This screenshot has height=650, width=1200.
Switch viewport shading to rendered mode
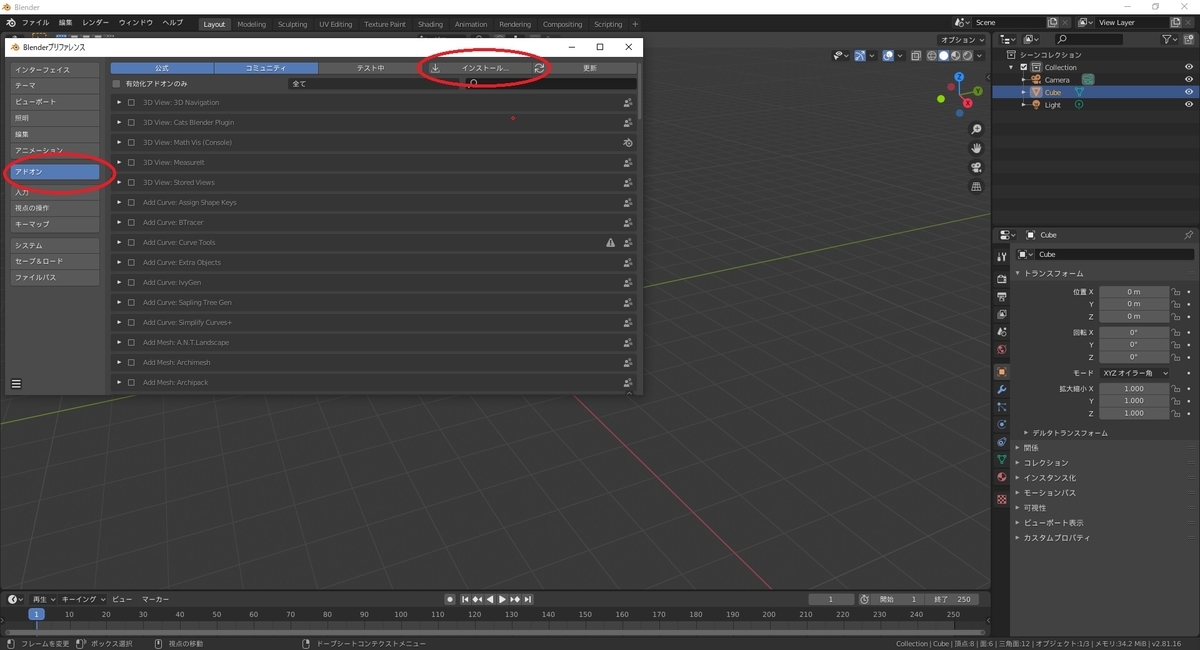point(968,56)
